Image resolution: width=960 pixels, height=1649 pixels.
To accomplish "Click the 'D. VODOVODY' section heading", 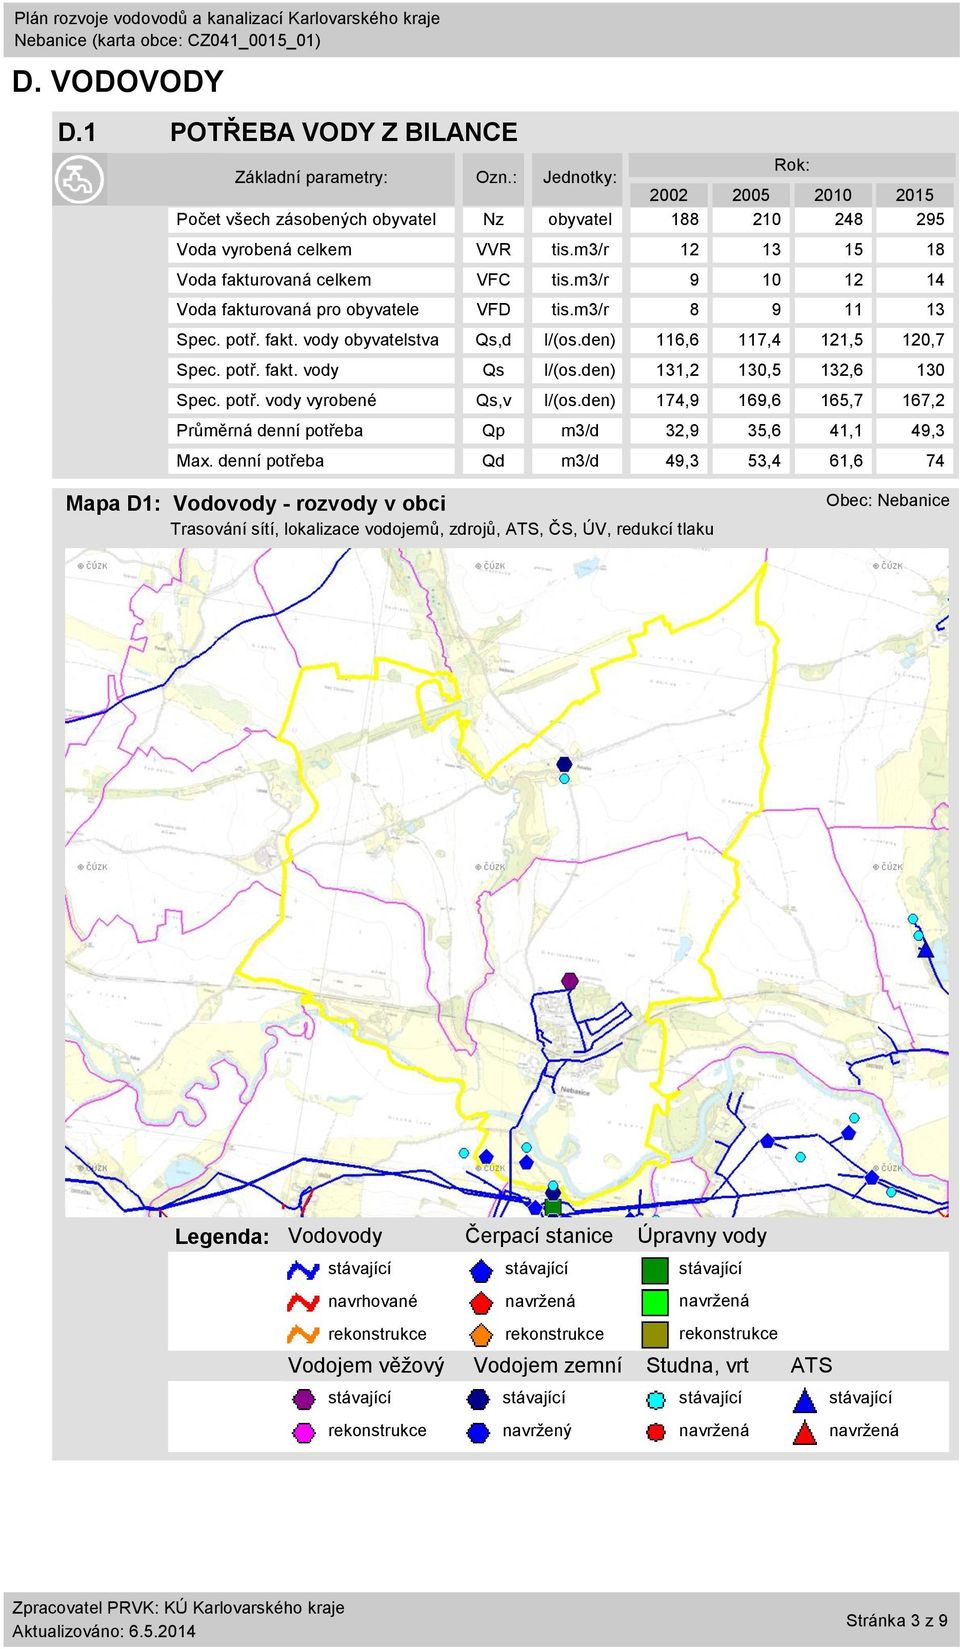I will click(x=118, y=82).
